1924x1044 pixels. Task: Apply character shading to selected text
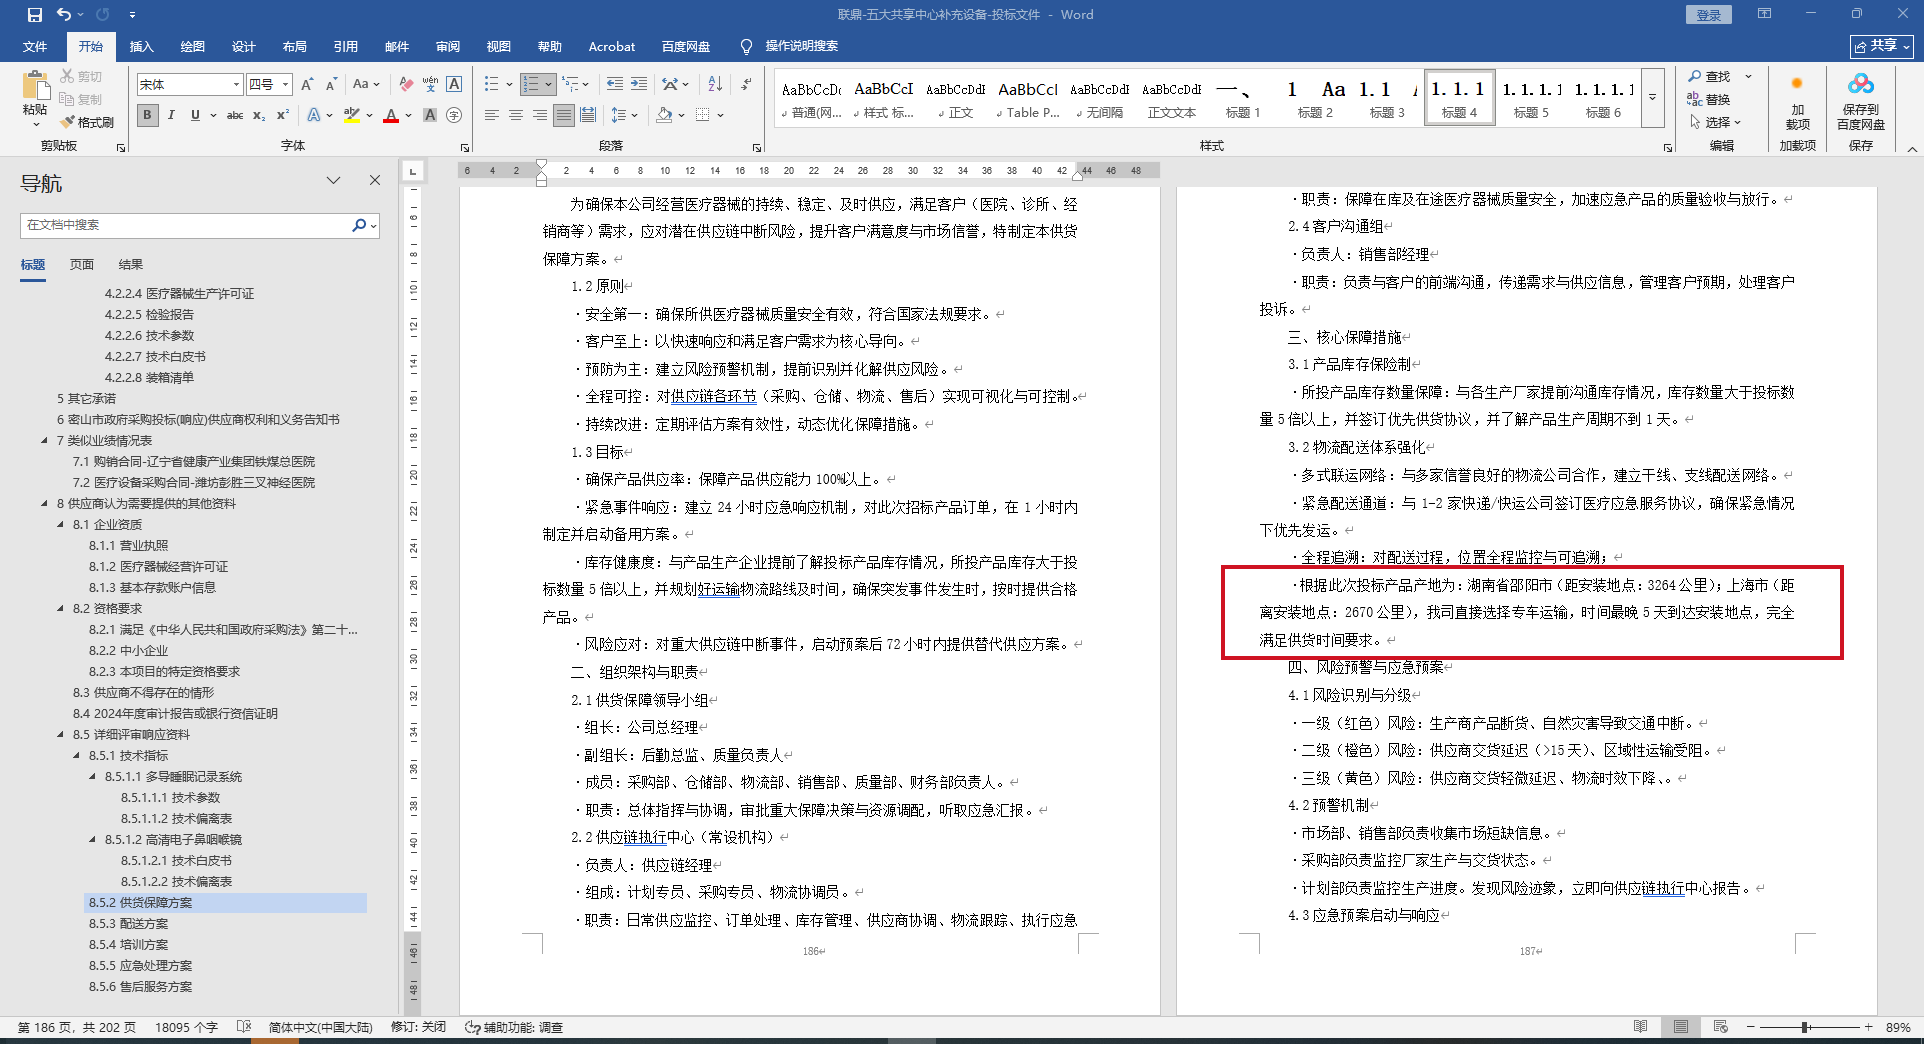pos(430,115)
